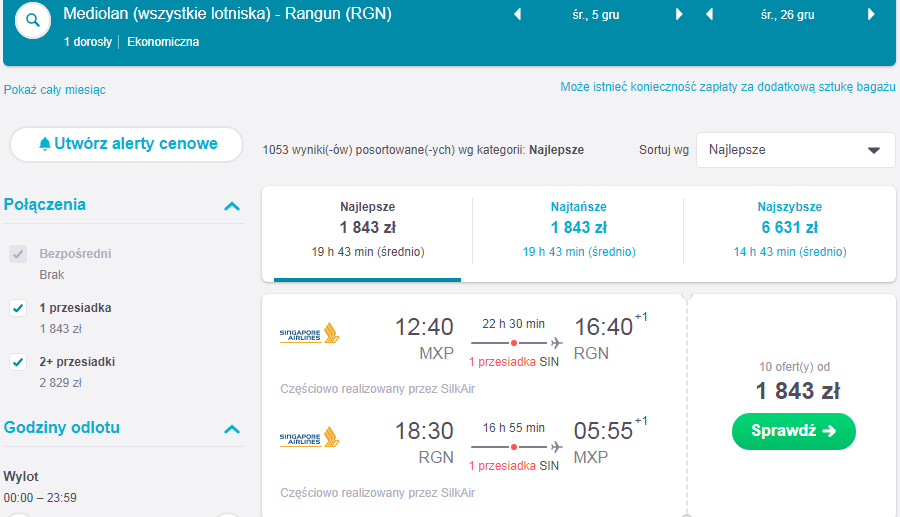
Task: Open Pokaż cały miesiąc link
Action: [55, 90]
